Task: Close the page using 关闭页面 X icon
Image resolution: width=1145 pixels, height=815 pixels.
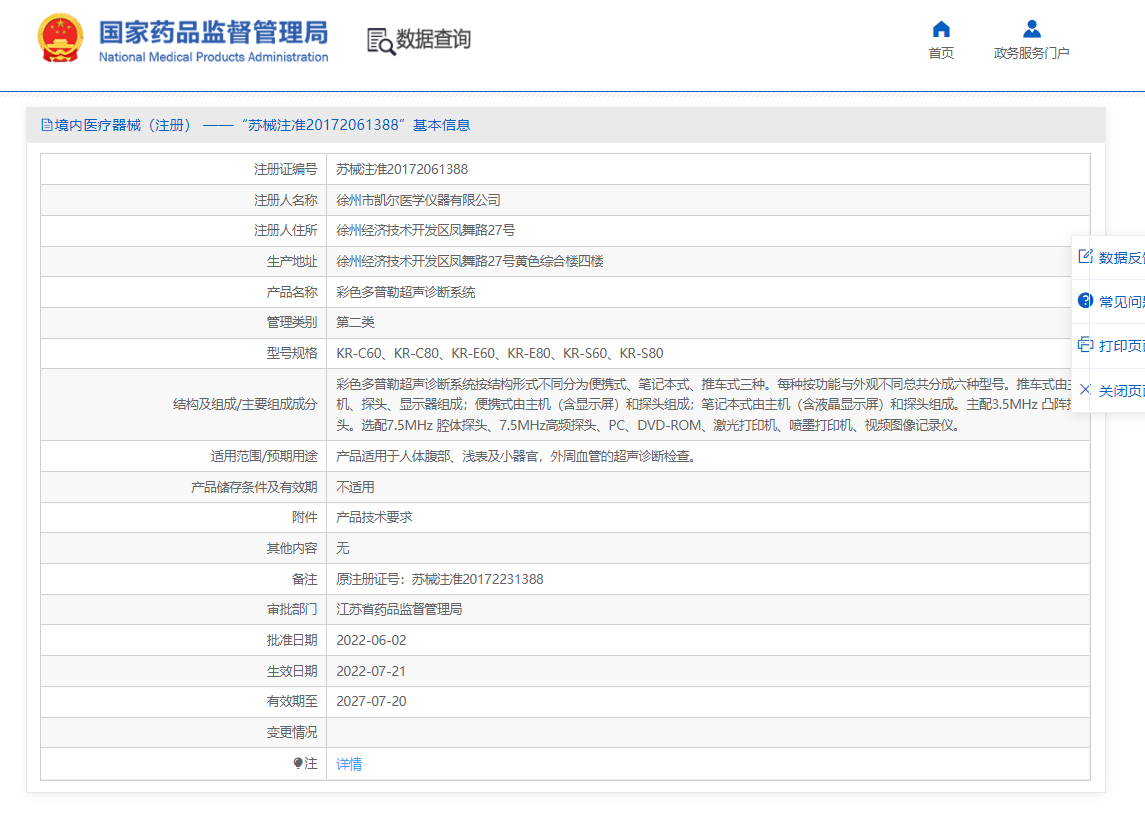Action: 1085,390
